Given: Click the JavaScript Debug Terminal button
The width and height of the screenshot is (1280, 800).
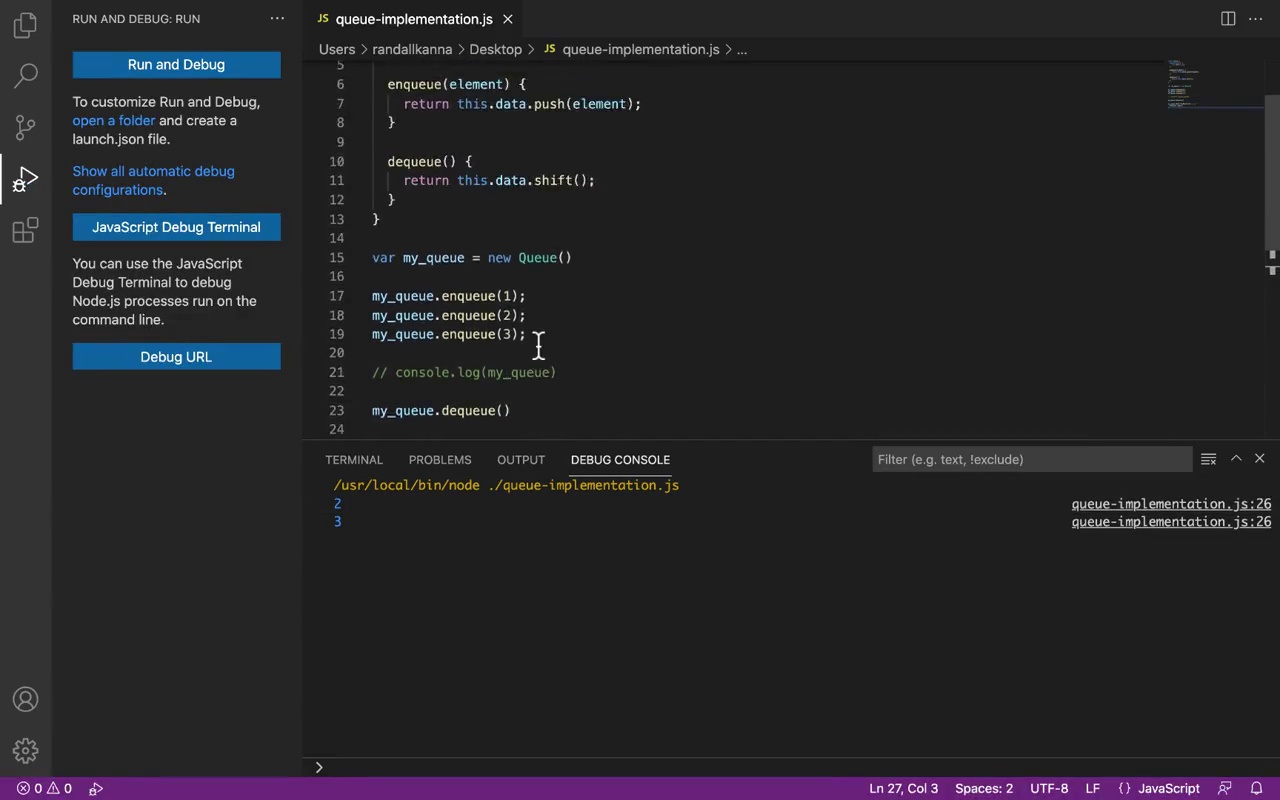Looking at the screenshot, I should coord(176,227).
